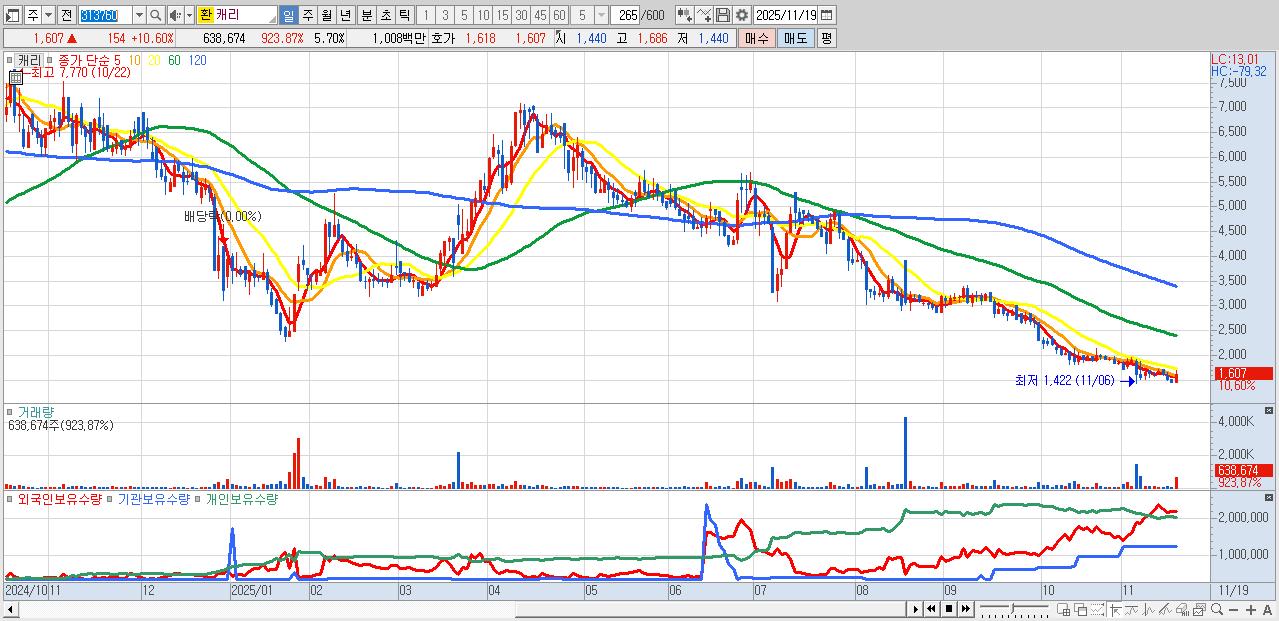1279x621 pixels.
Task: Click the stock code input 313760
Action: (x=105, y=15)
